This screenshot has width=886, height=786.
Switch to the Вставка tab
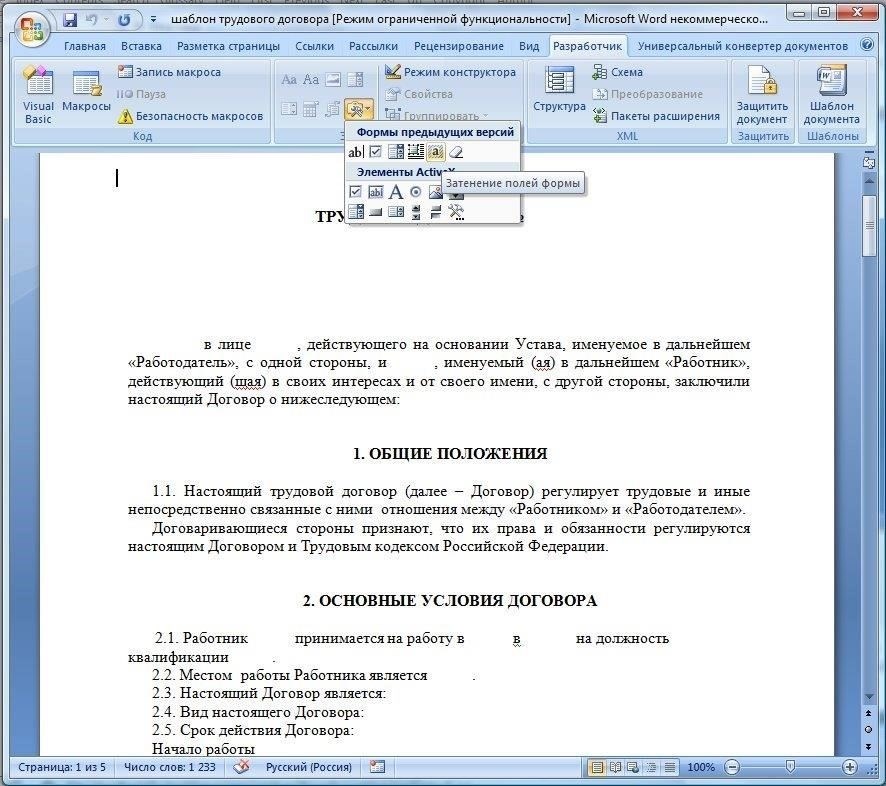(141, 46)
